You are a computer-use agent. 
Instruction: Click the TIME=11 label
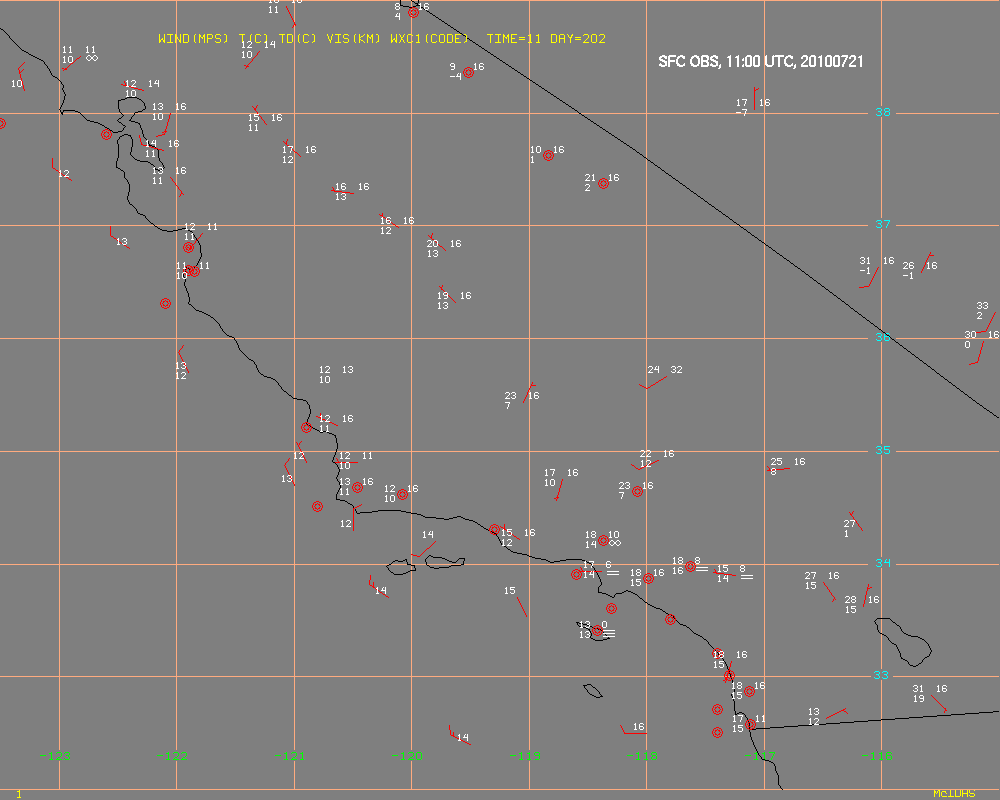click(x=514, y=39)
